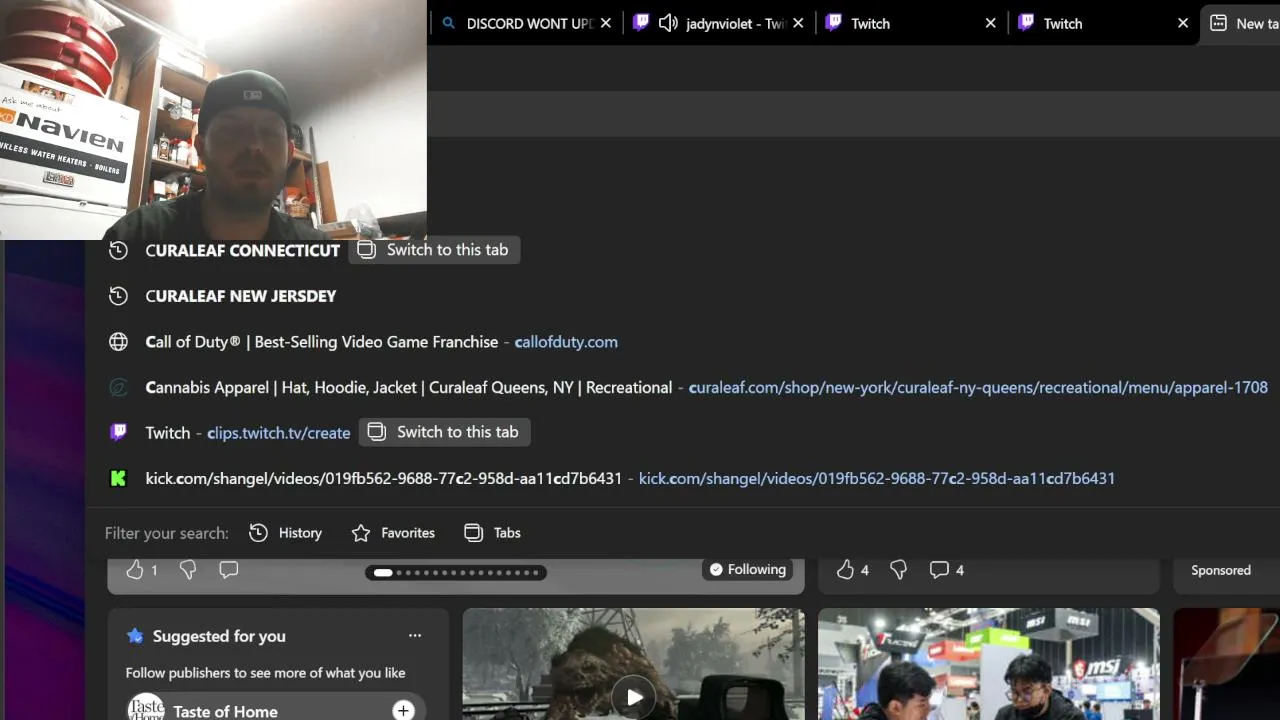Close the DISCORD WONT UPD tab

tap(605, 23)
